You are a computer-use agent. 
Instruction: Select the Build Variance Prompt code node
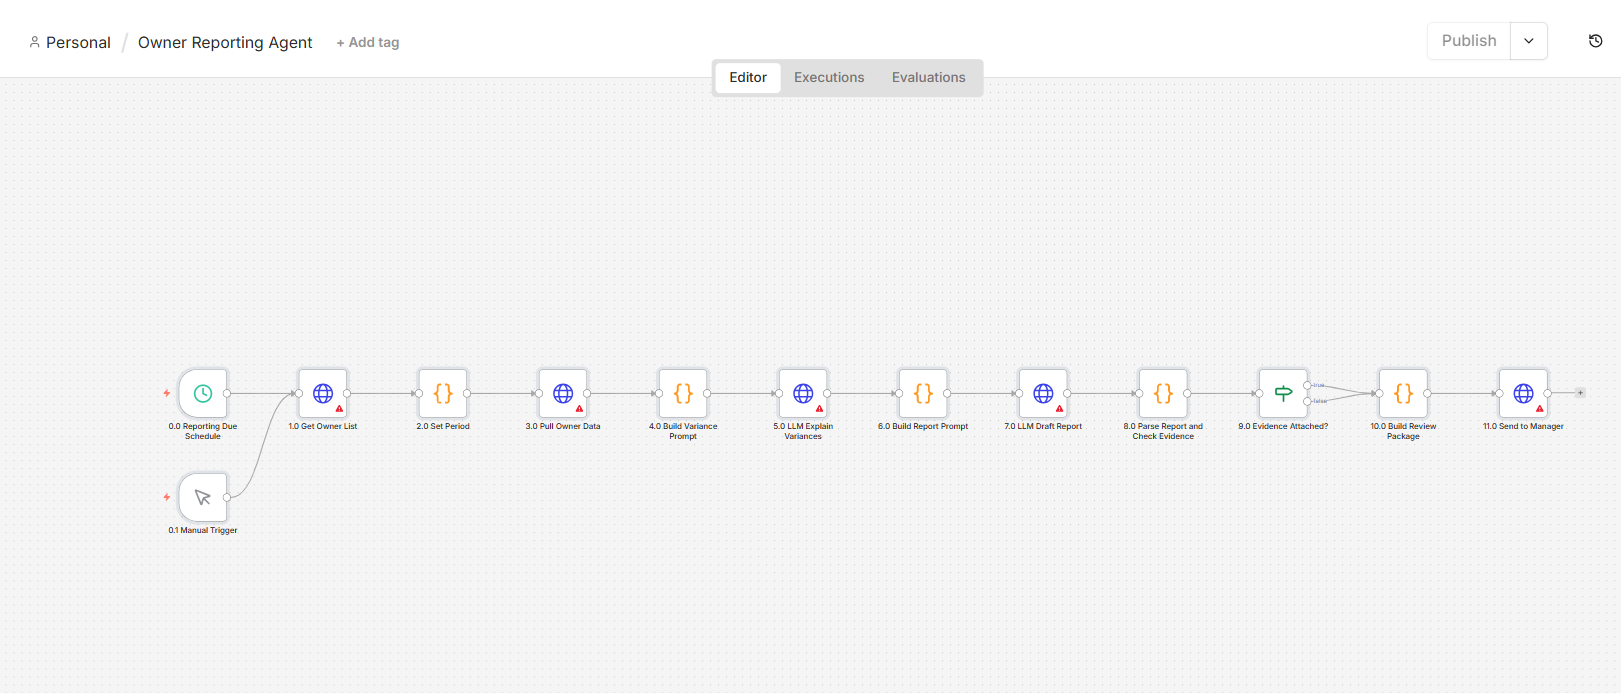point(683,393)
